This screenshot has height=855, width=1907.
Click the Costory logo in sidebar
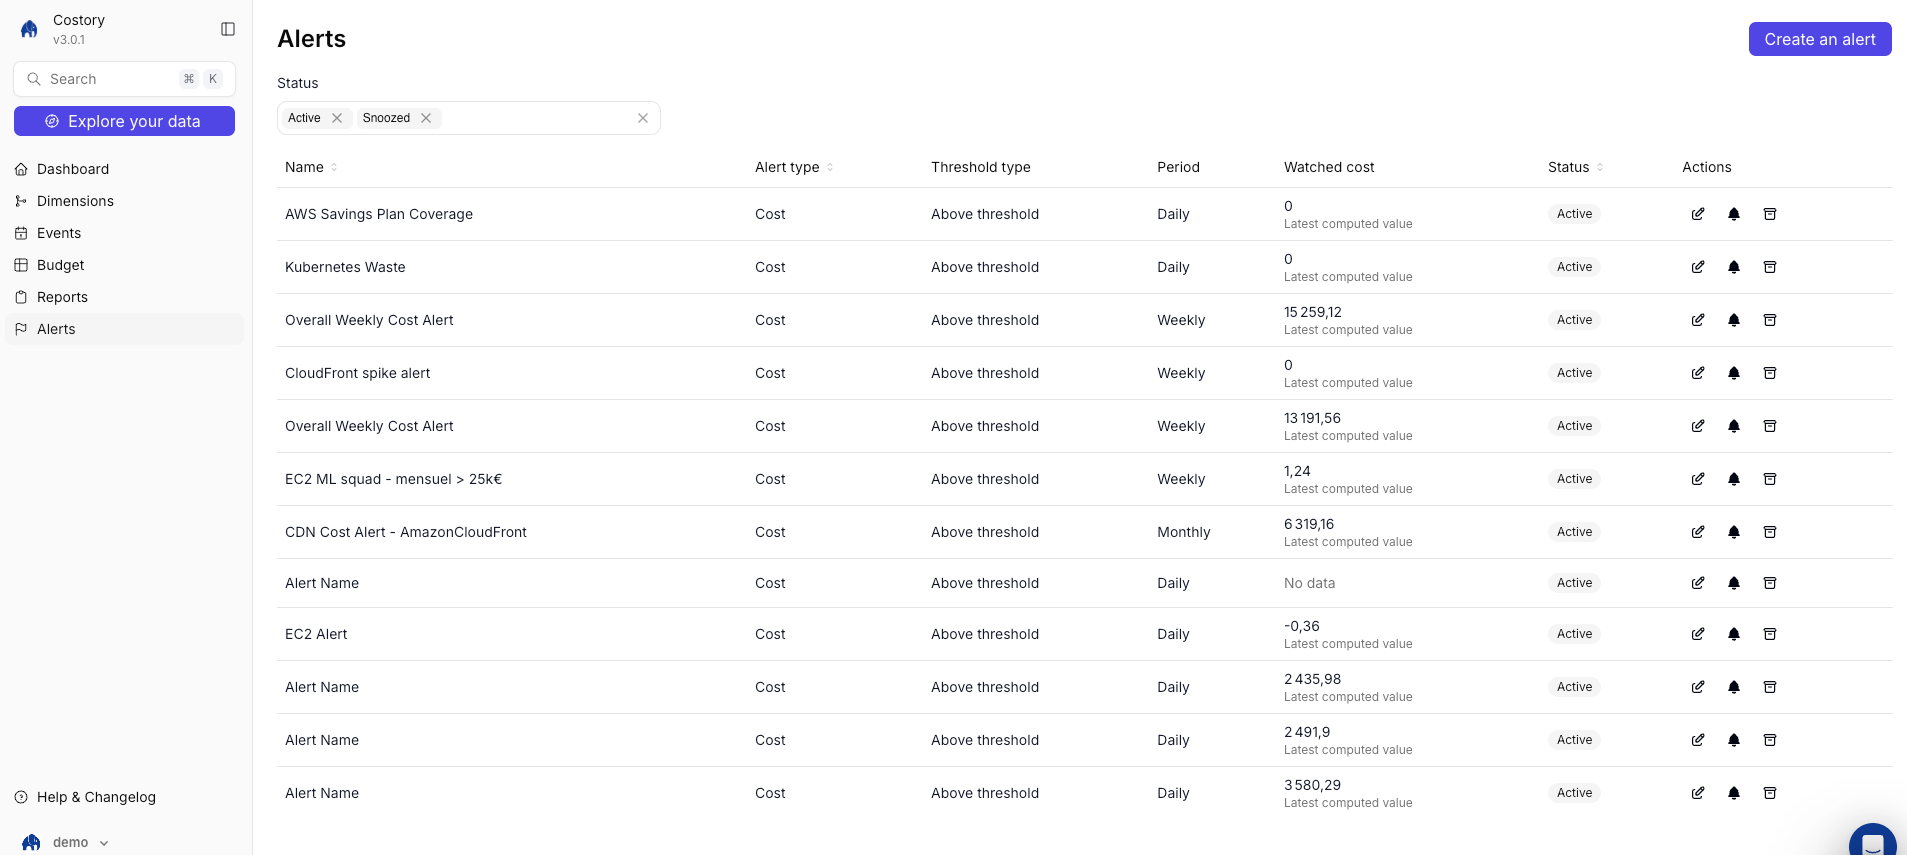click(30, 29)
